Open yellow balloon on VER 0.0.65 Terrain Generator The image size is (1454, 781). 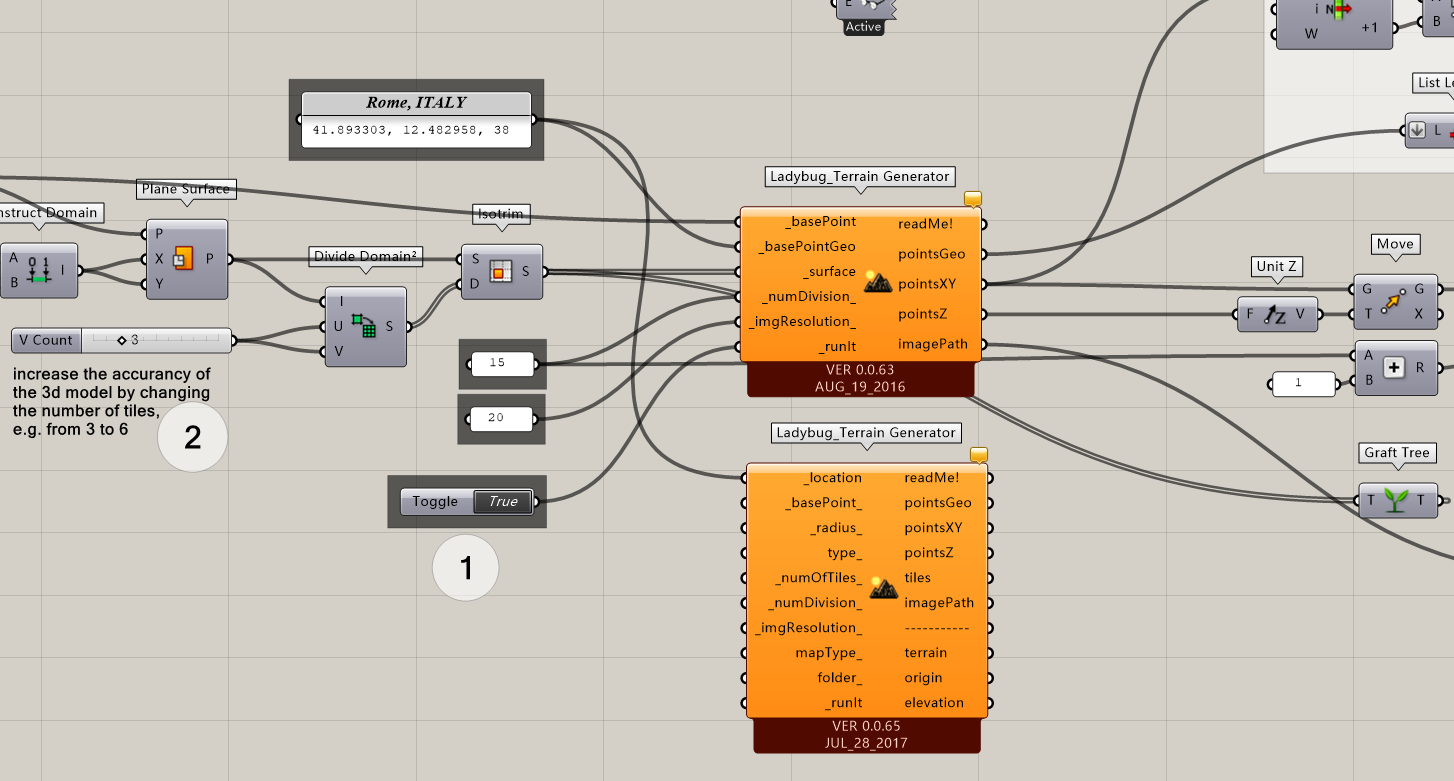tap(979, 455)
